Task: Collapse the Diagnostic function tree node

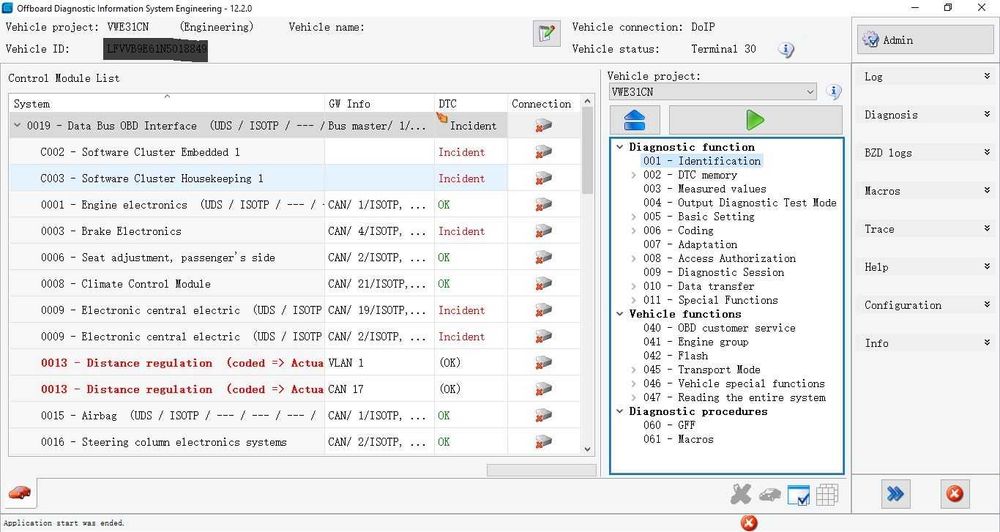Action: pyautogui.click(x=619, y=147)
